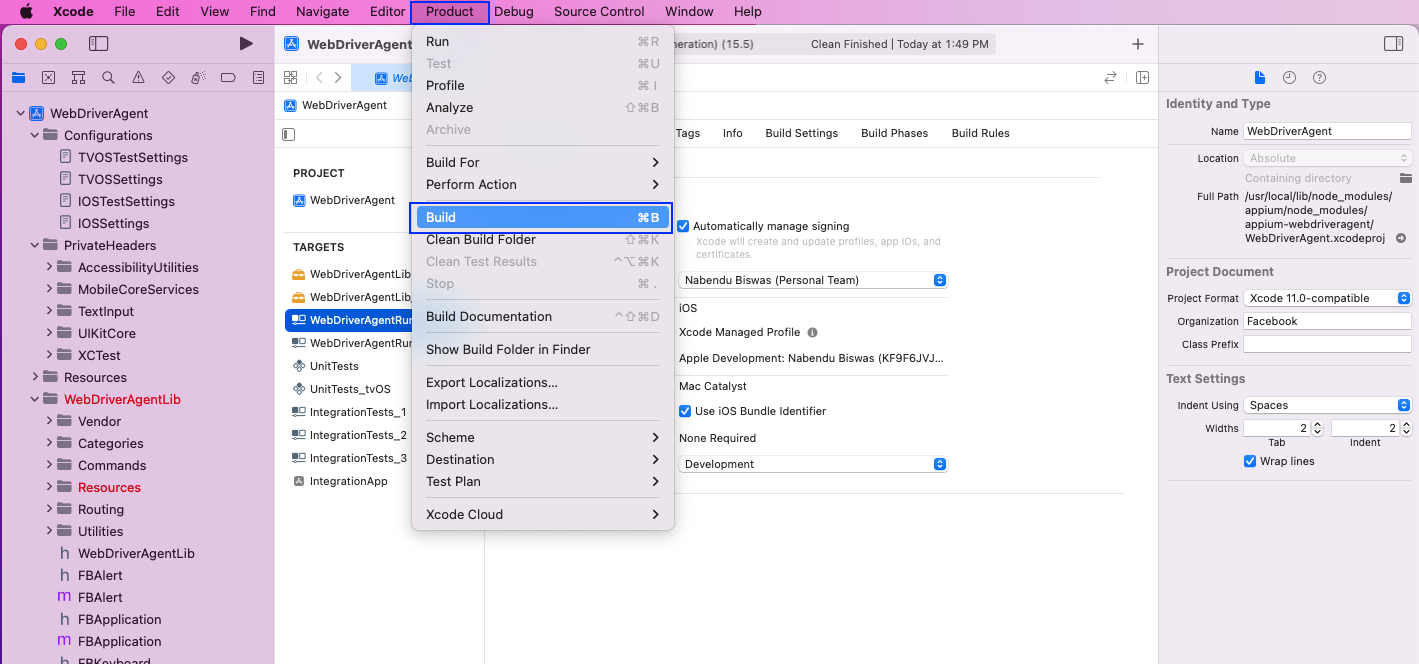The image size is (1419, 664).
Task: Click the Run (play) button
Action: click(x=246, y=44)
